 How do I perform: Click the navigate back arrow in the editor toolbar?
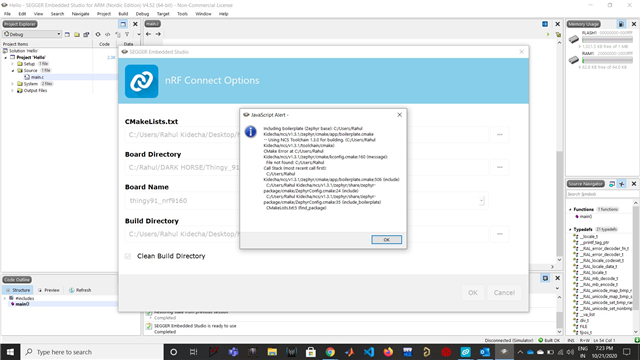(x=148, y=34)
